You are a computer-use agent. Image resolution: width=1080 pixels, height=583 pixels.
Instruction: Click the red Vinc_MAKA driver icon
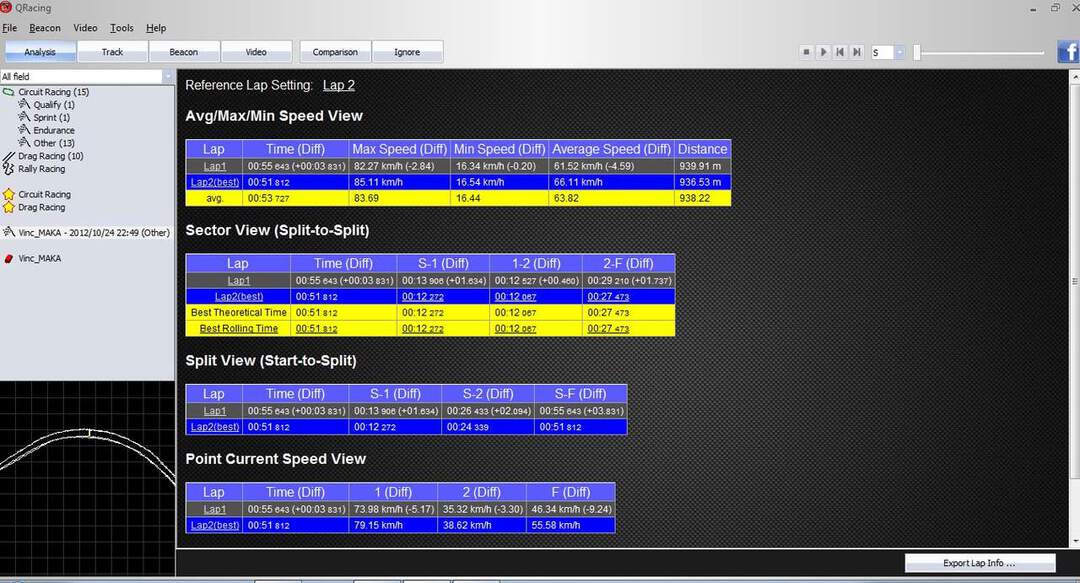[9, 258]
